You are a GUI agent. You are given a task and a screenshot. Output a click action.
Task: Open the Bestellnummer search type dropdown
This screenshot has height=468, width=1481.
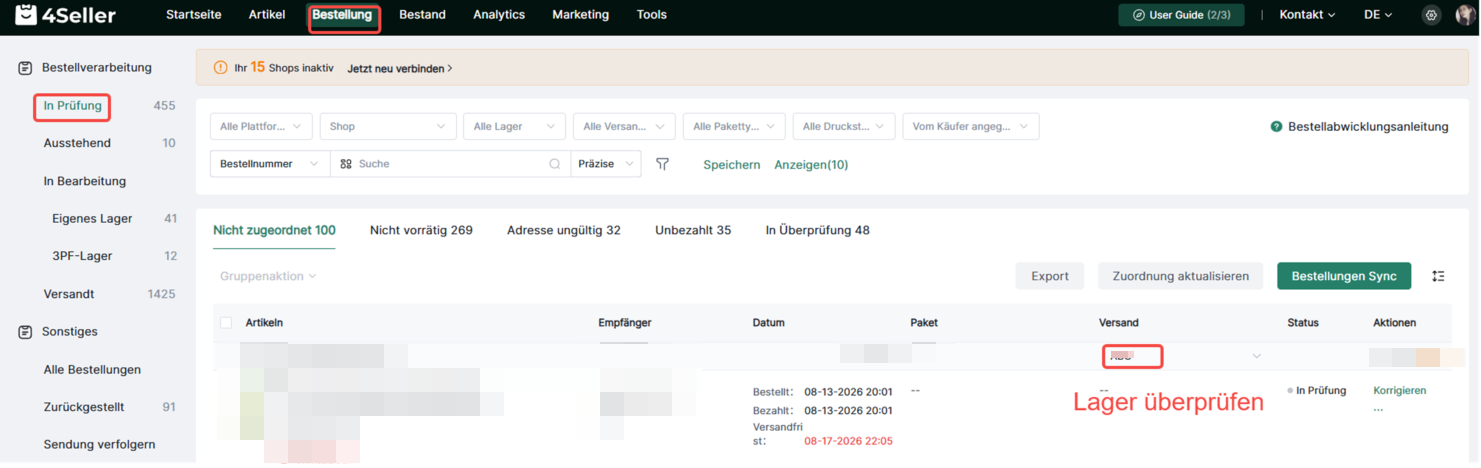(270, 164)
